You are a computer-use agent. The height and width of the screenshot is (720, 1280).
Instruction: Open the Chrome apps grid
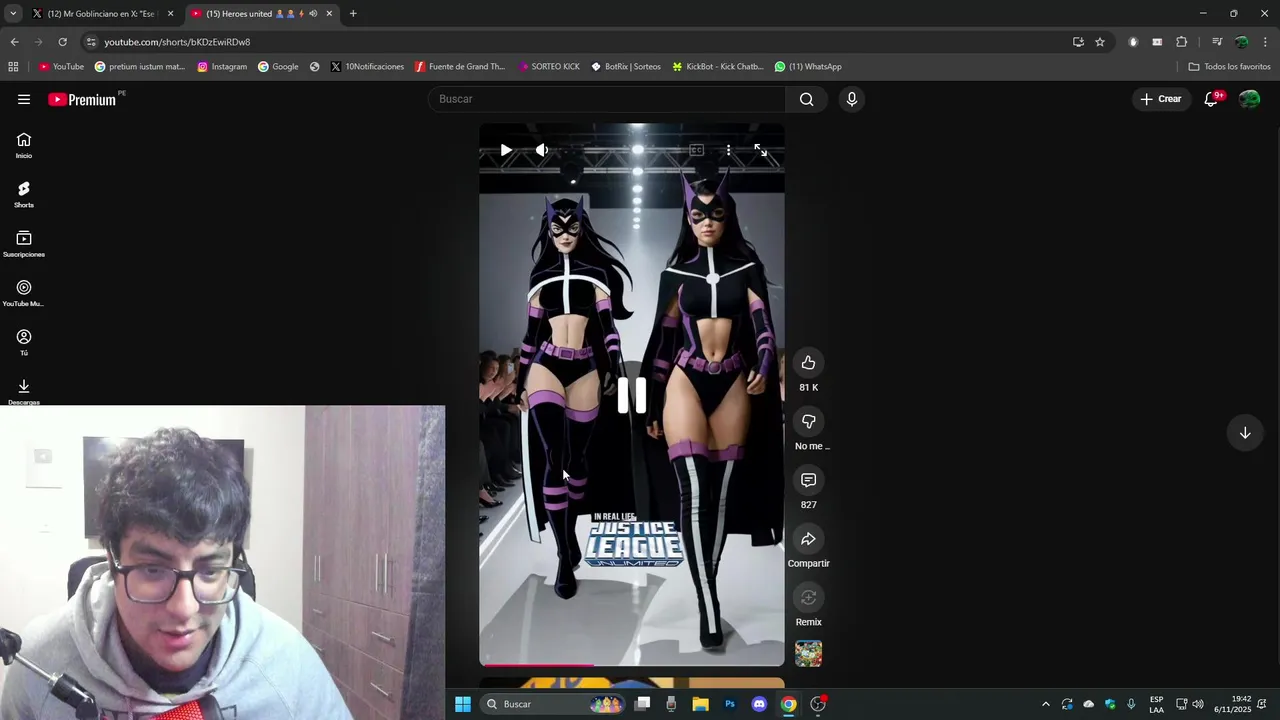13,67
